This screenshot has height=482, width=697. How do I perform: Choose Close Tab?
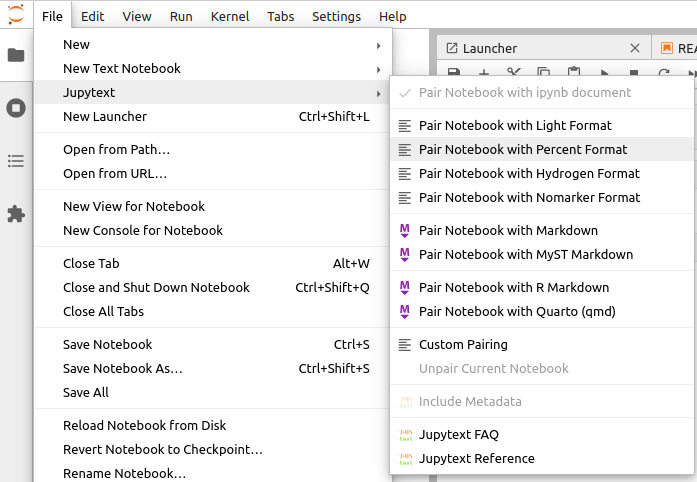213,263
